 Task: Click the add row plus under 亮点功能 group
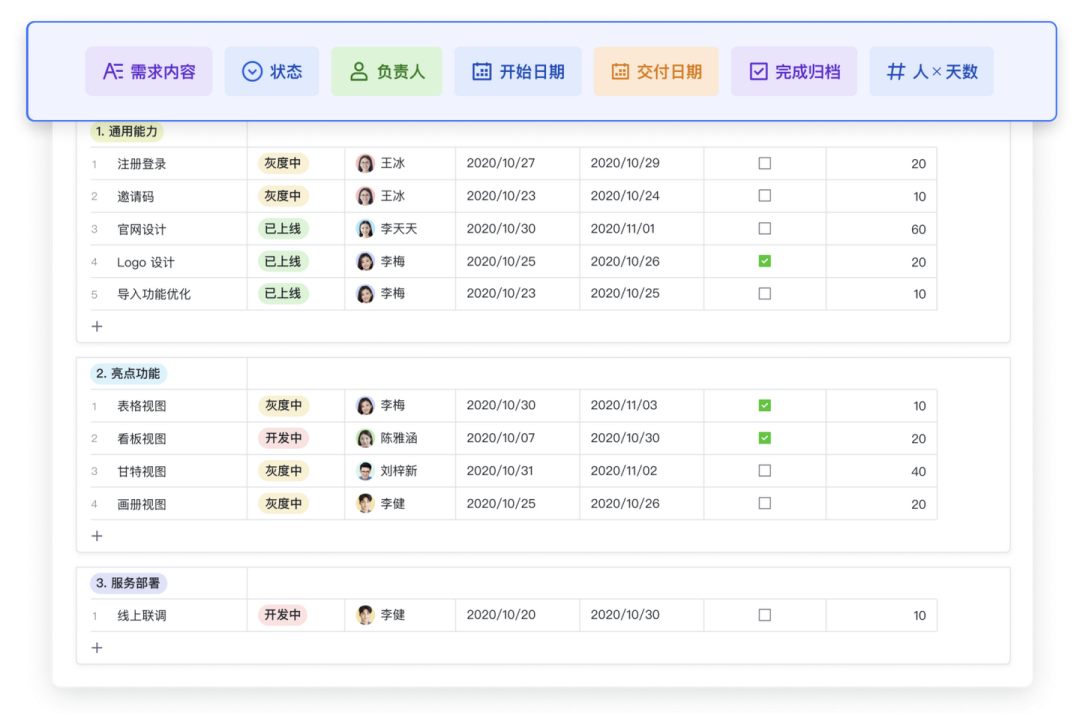click(x=97, y=536)
